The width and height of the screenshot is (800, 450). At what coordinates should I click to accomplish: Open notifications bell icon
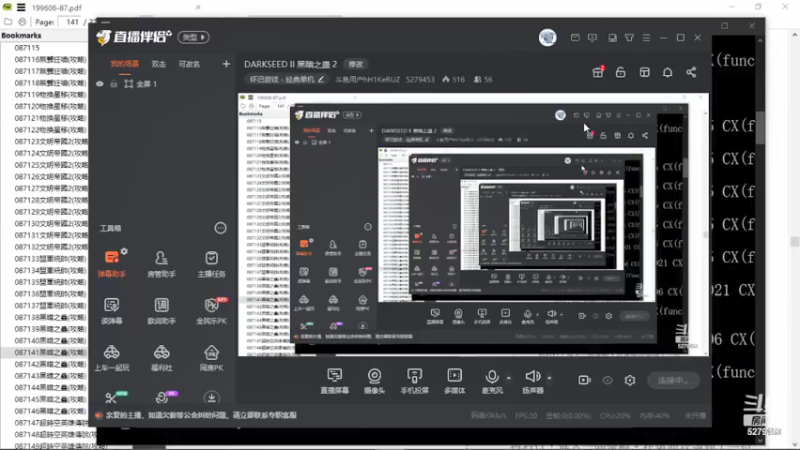click(x=667, y=72)
